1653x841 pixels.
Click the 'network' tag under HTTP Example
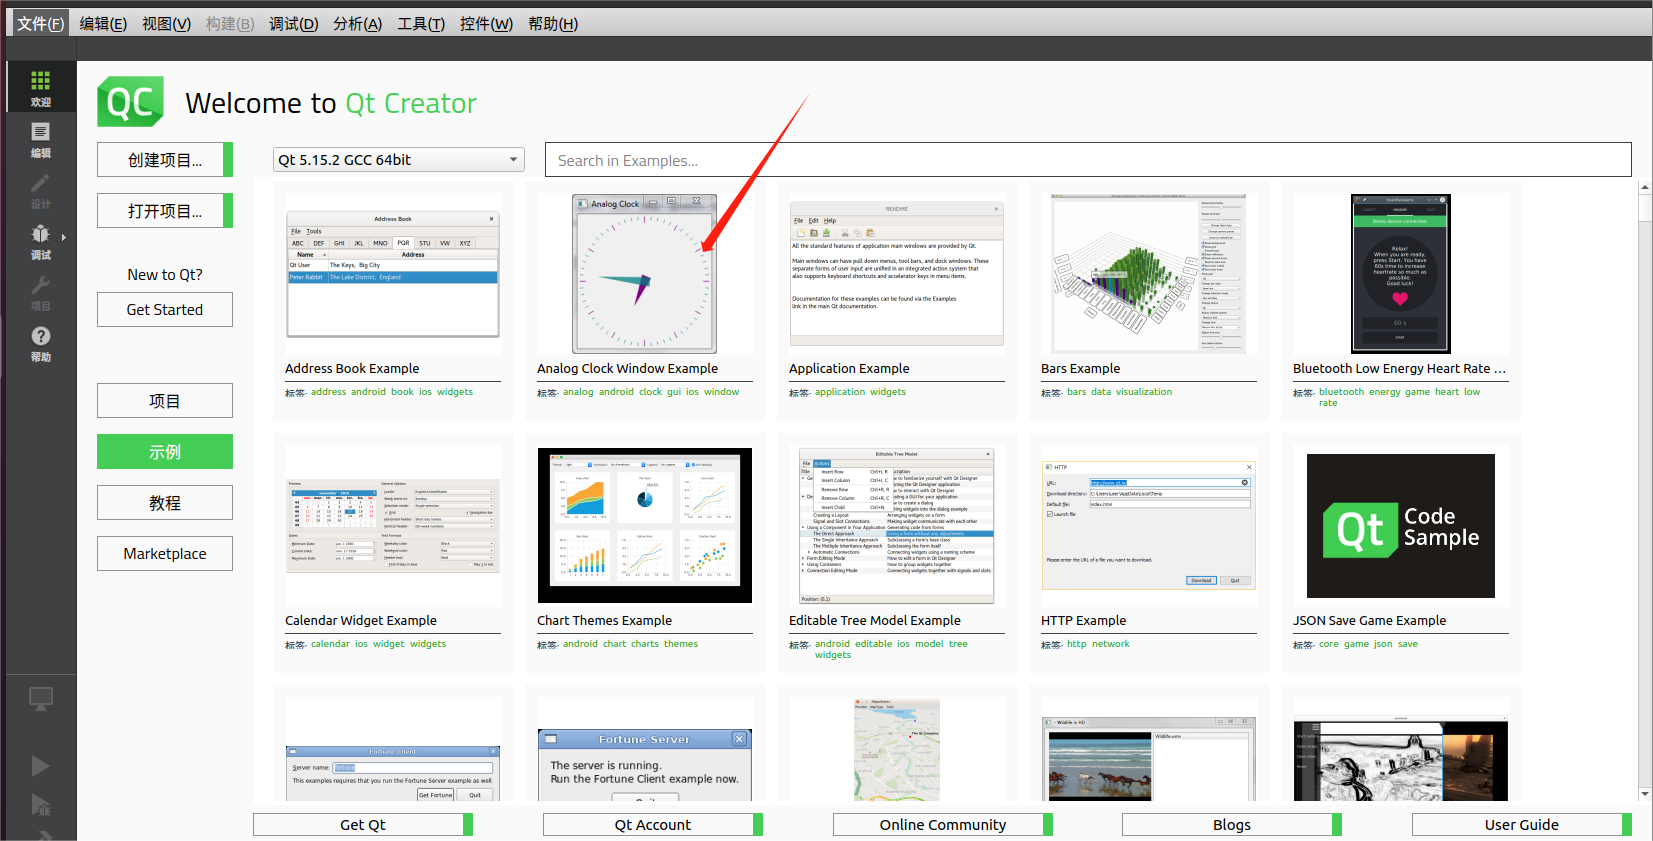1111,644
